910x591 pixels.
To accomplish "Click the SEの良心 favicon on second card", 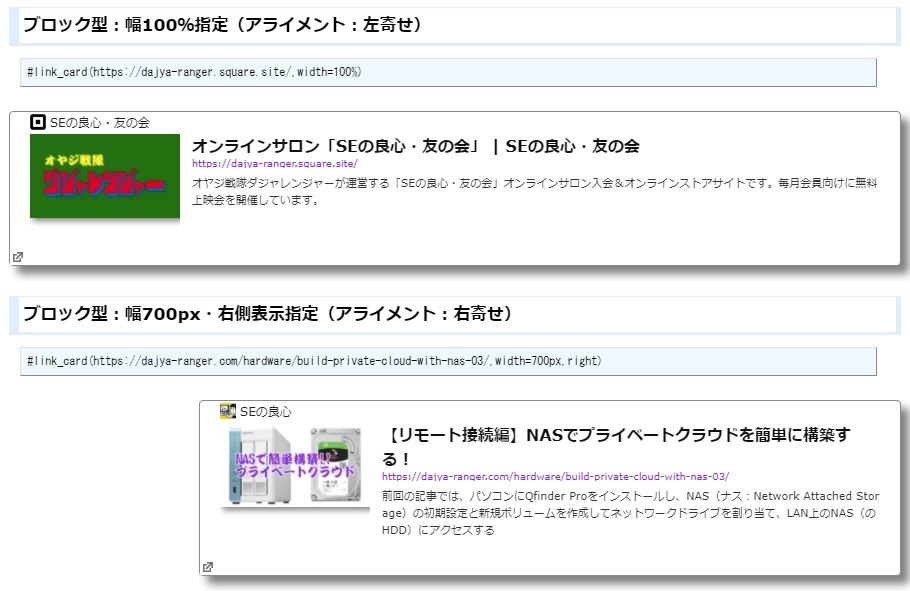I will [226, 409].
